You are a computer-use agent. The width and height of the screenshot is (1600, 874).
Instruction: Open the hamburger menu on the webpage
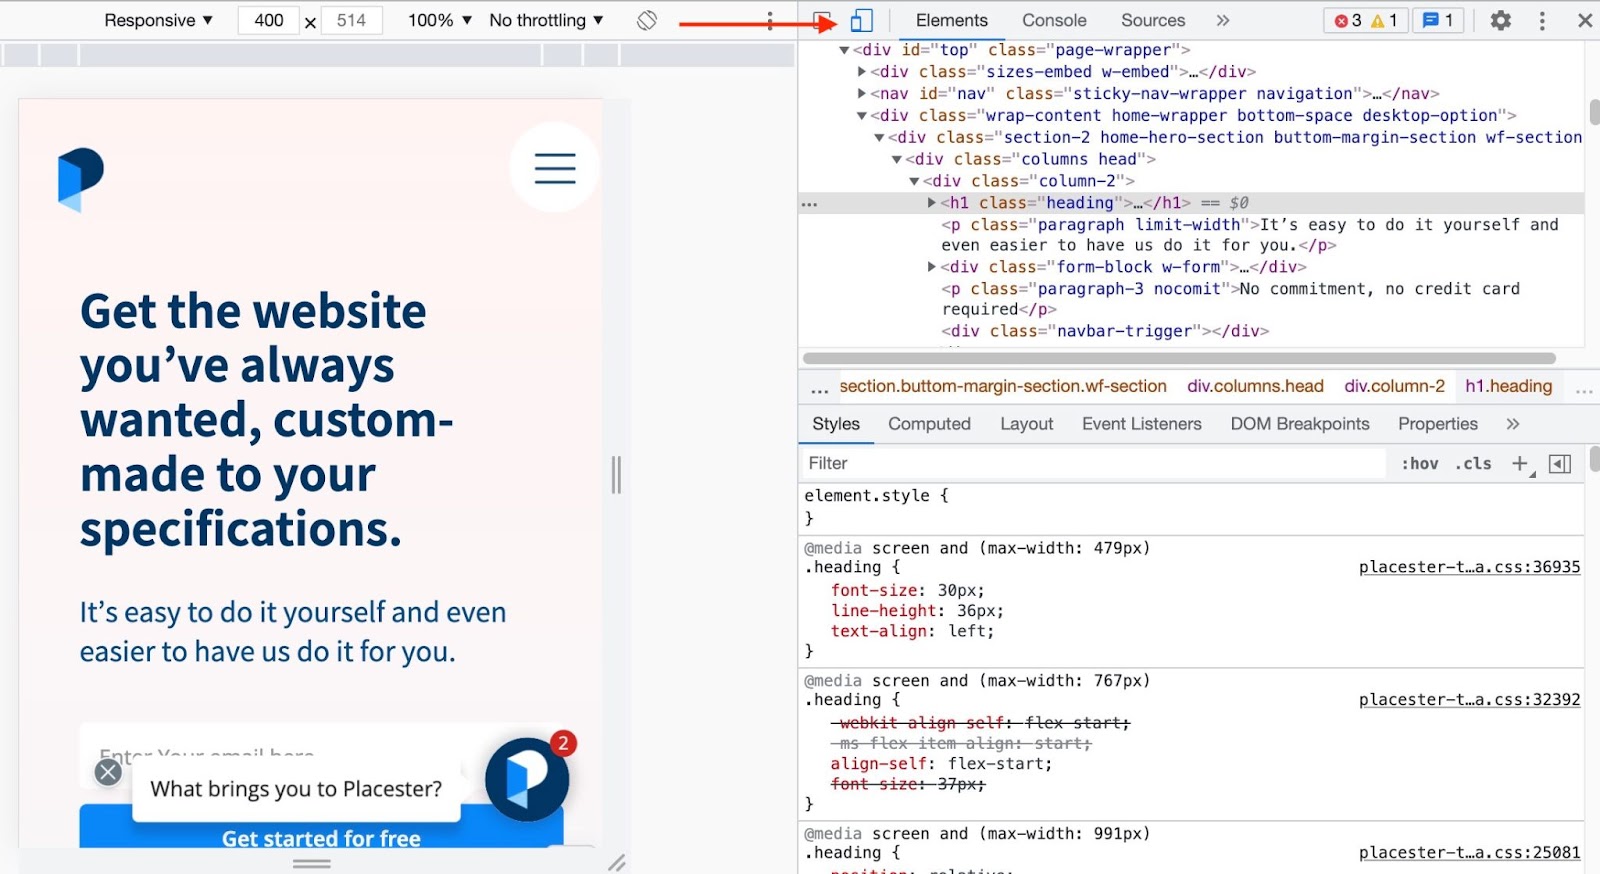555,167
